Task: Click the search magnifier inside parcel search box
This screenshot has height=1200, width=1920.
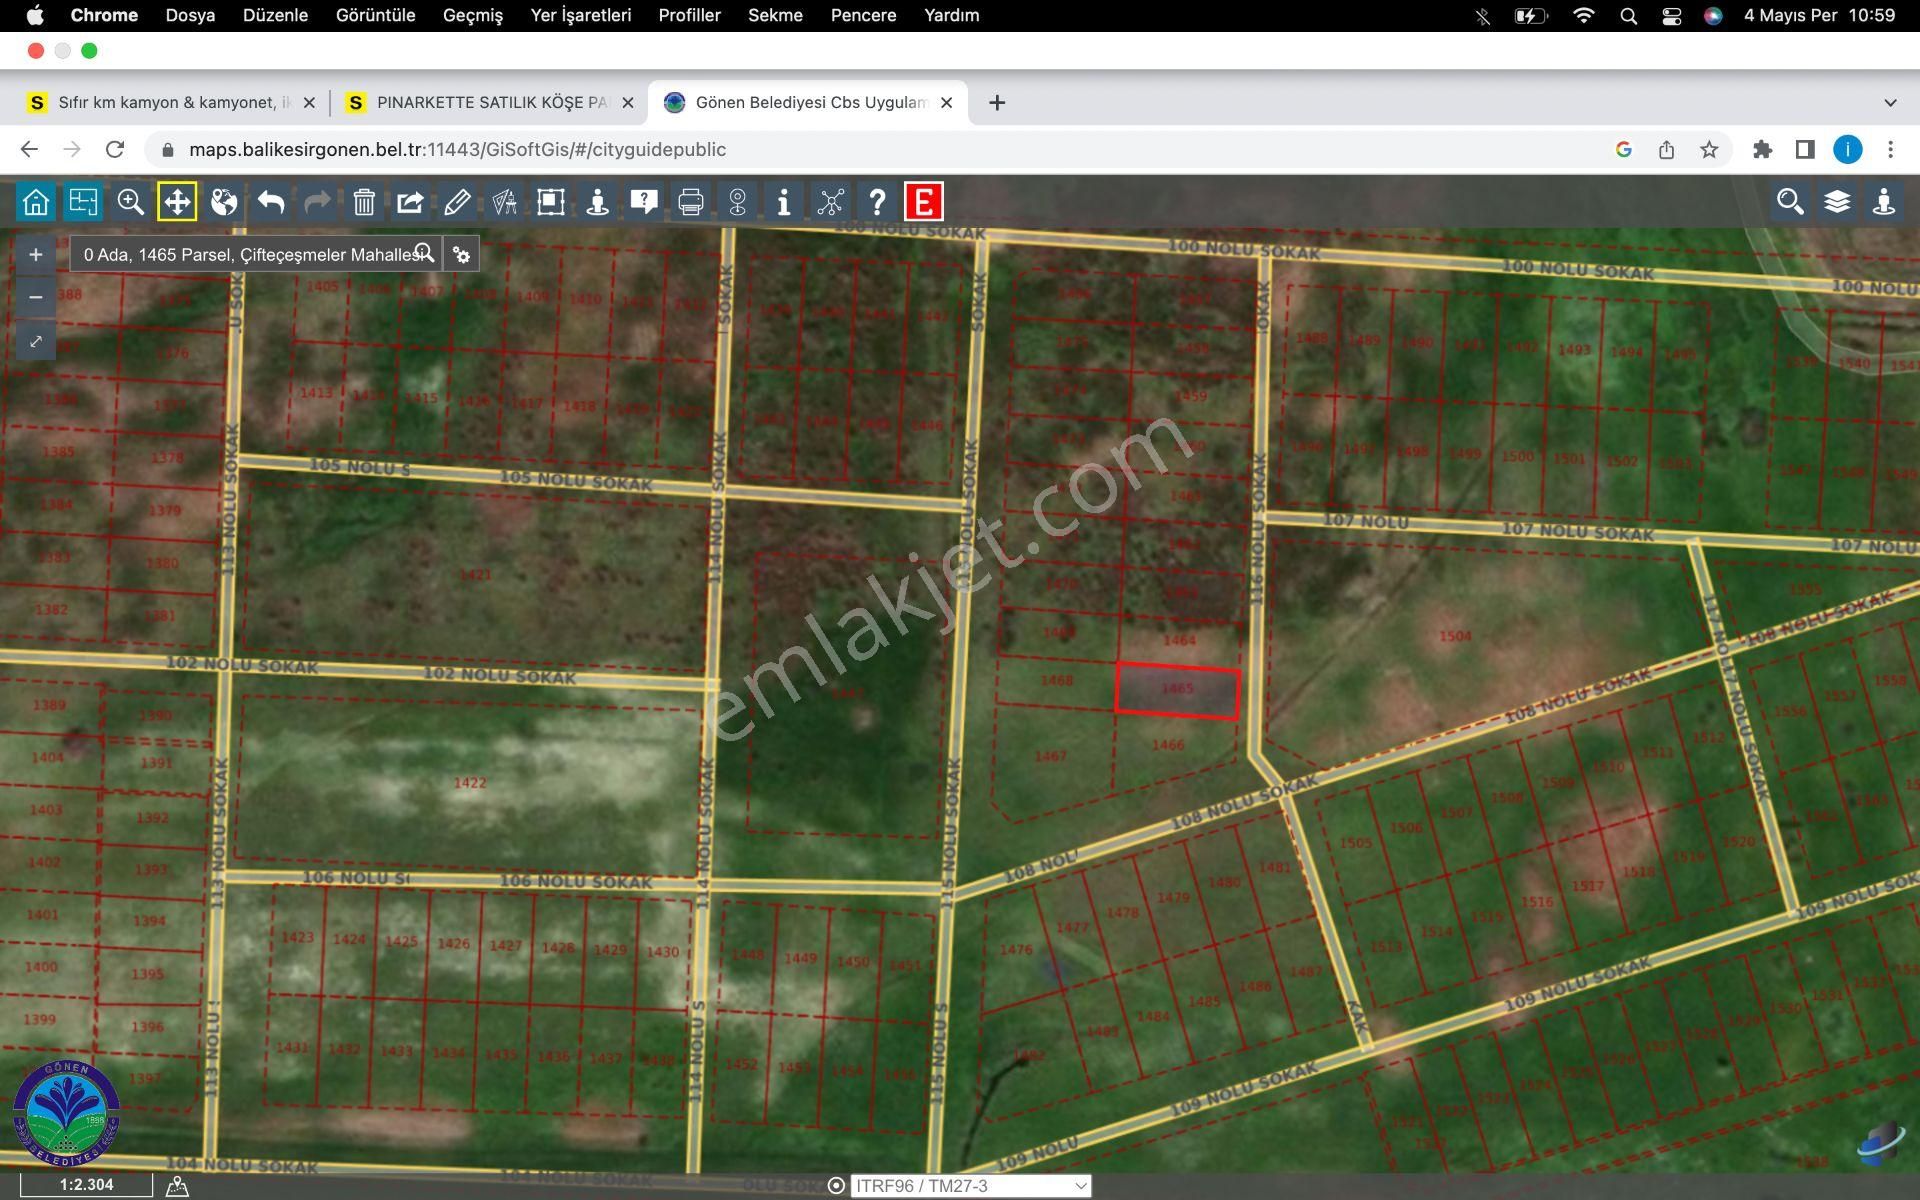Action: (x=425, y=253)
